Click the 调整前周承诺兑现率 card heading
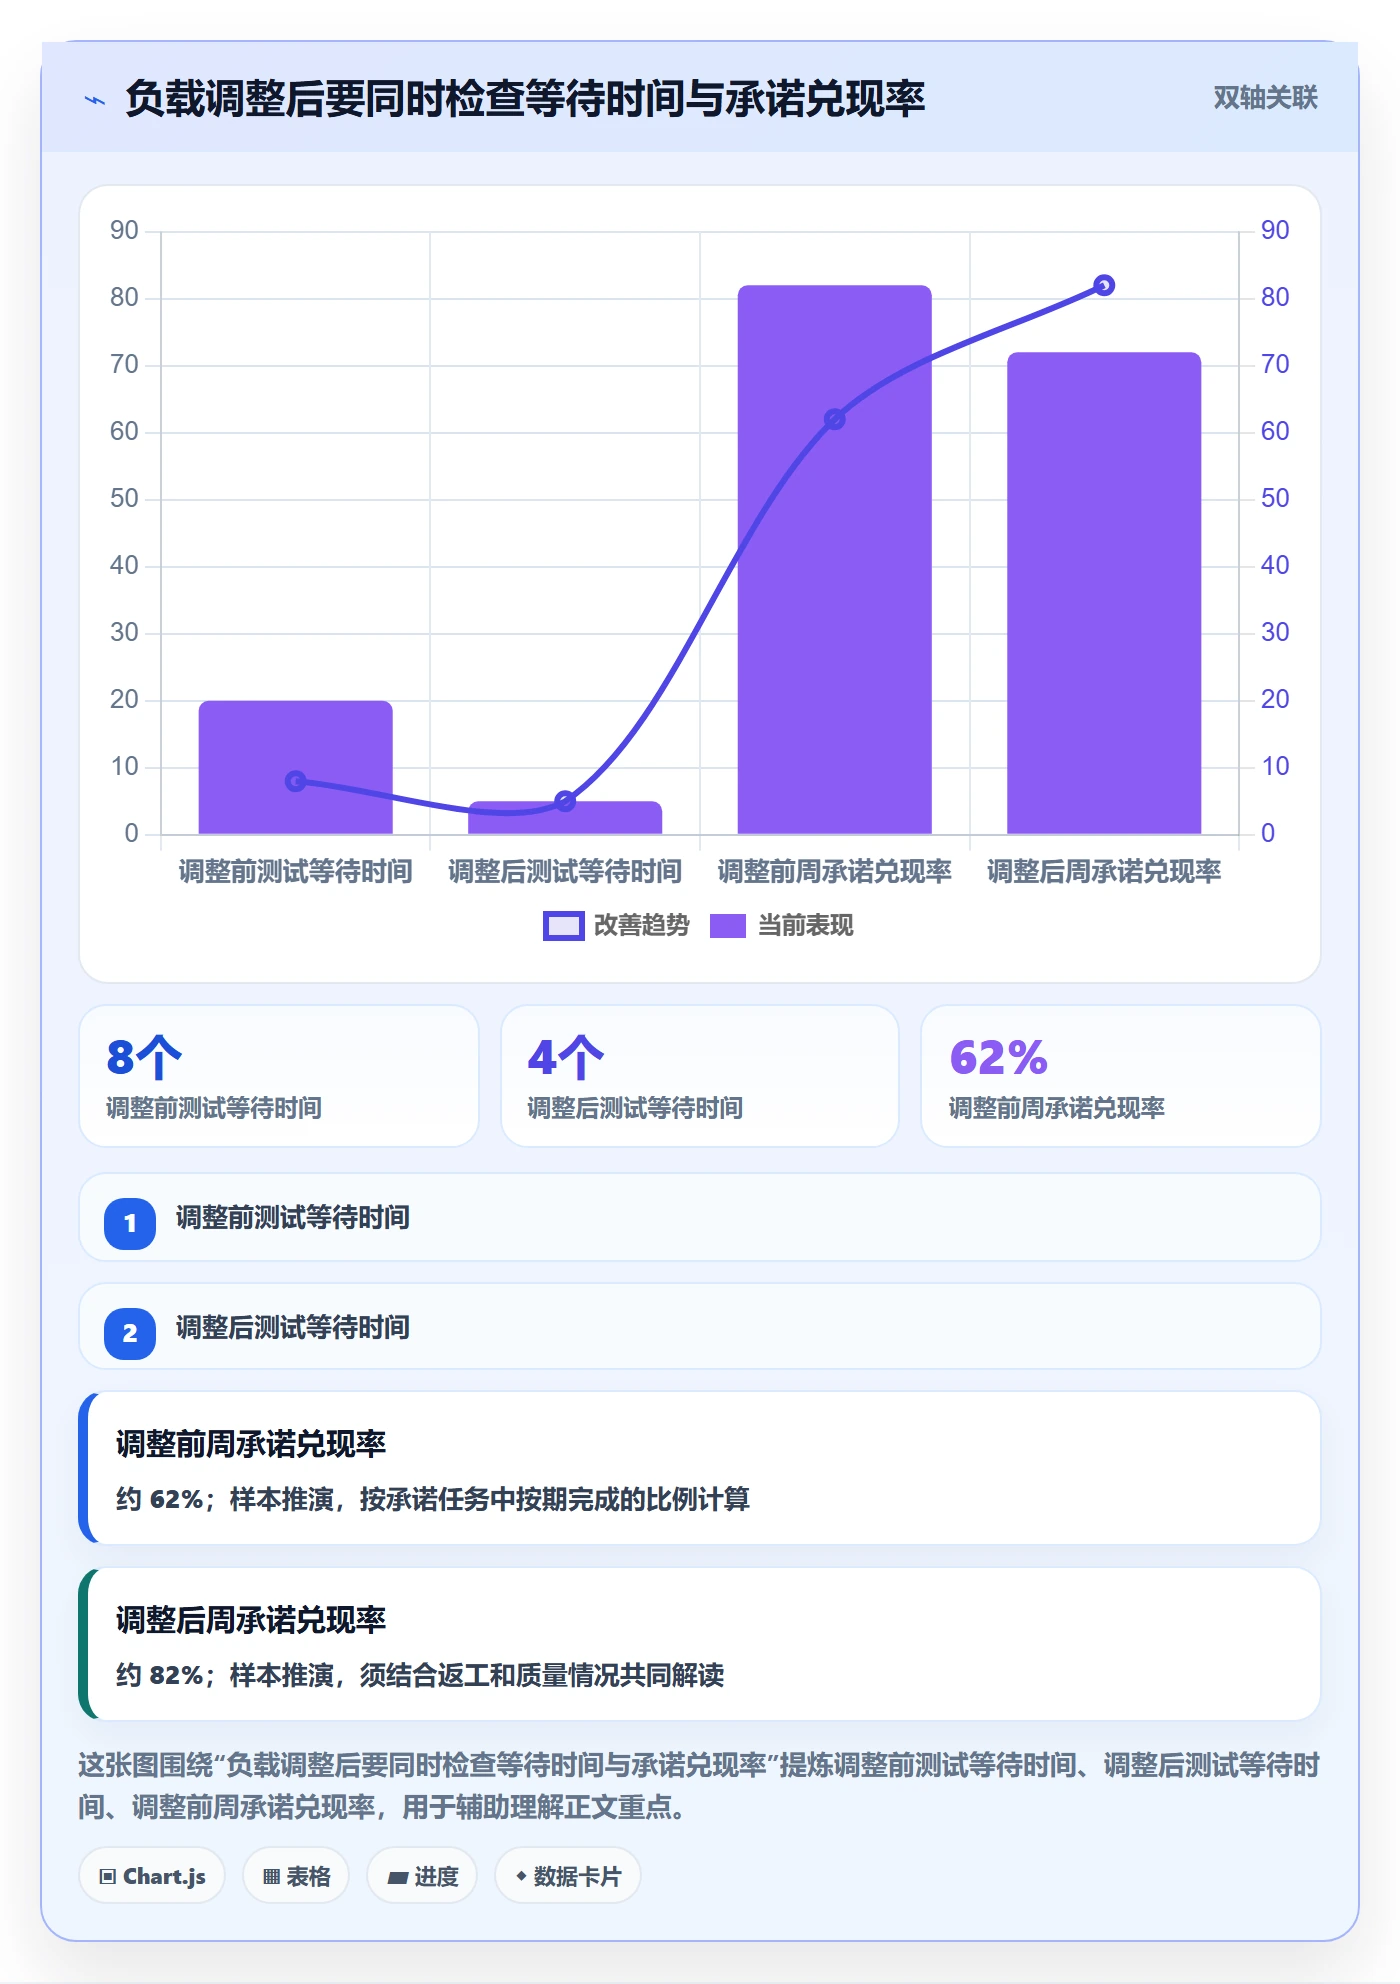This screenshot has height=1984, width=1400. tap(251, 1444)
